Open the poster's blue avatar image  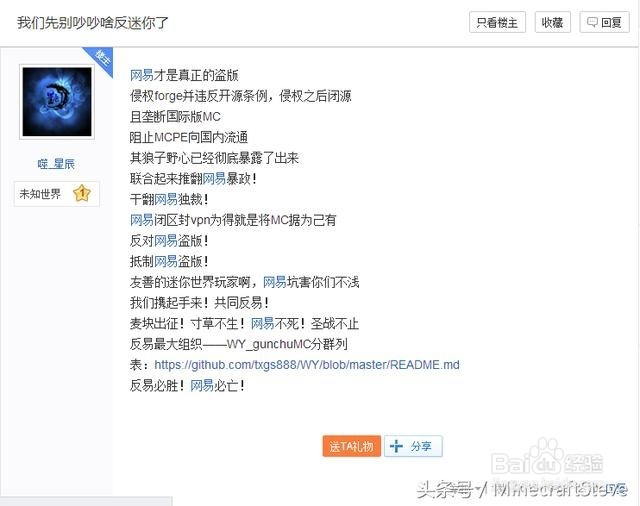(57, 102)
